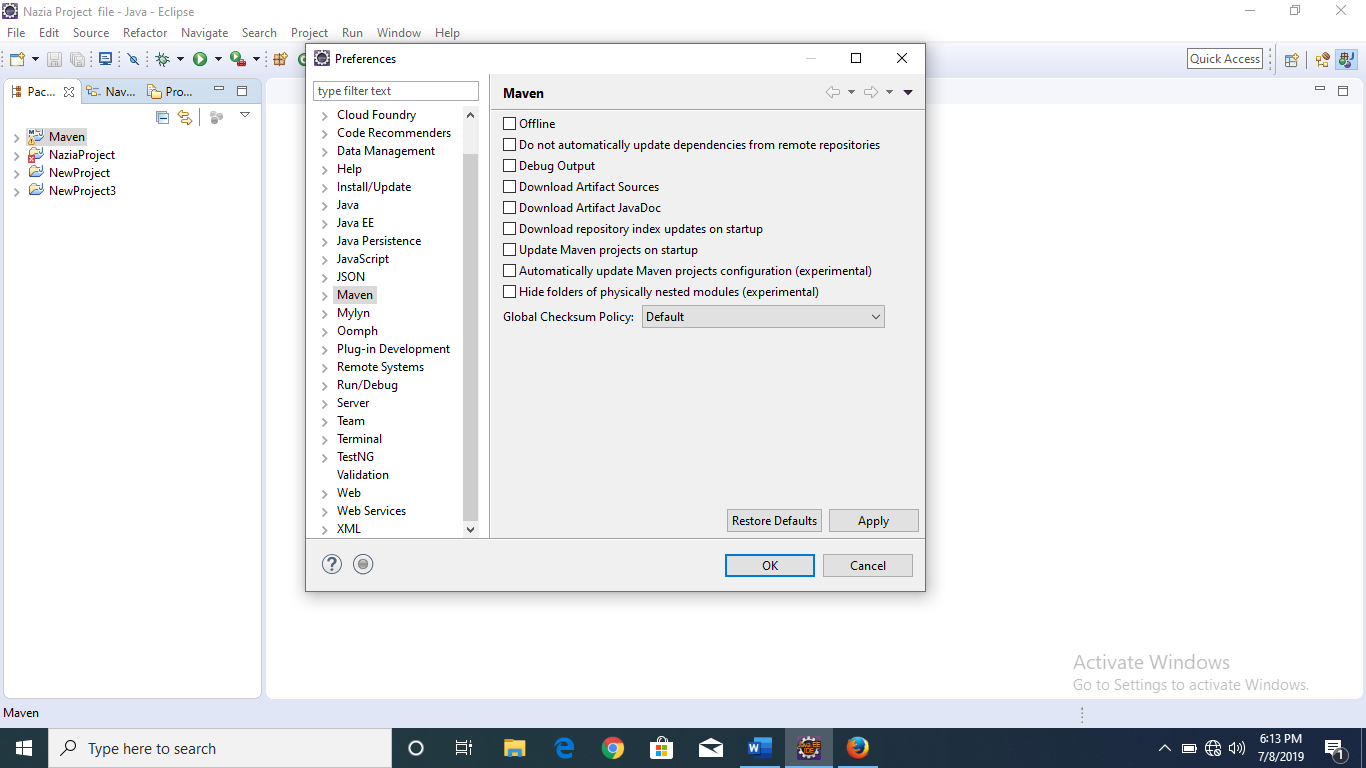The width and height of the screenshot is (1366, 768).
Task: Enable Automatically update Maven projects configuration
Action: tap(510, 271)
